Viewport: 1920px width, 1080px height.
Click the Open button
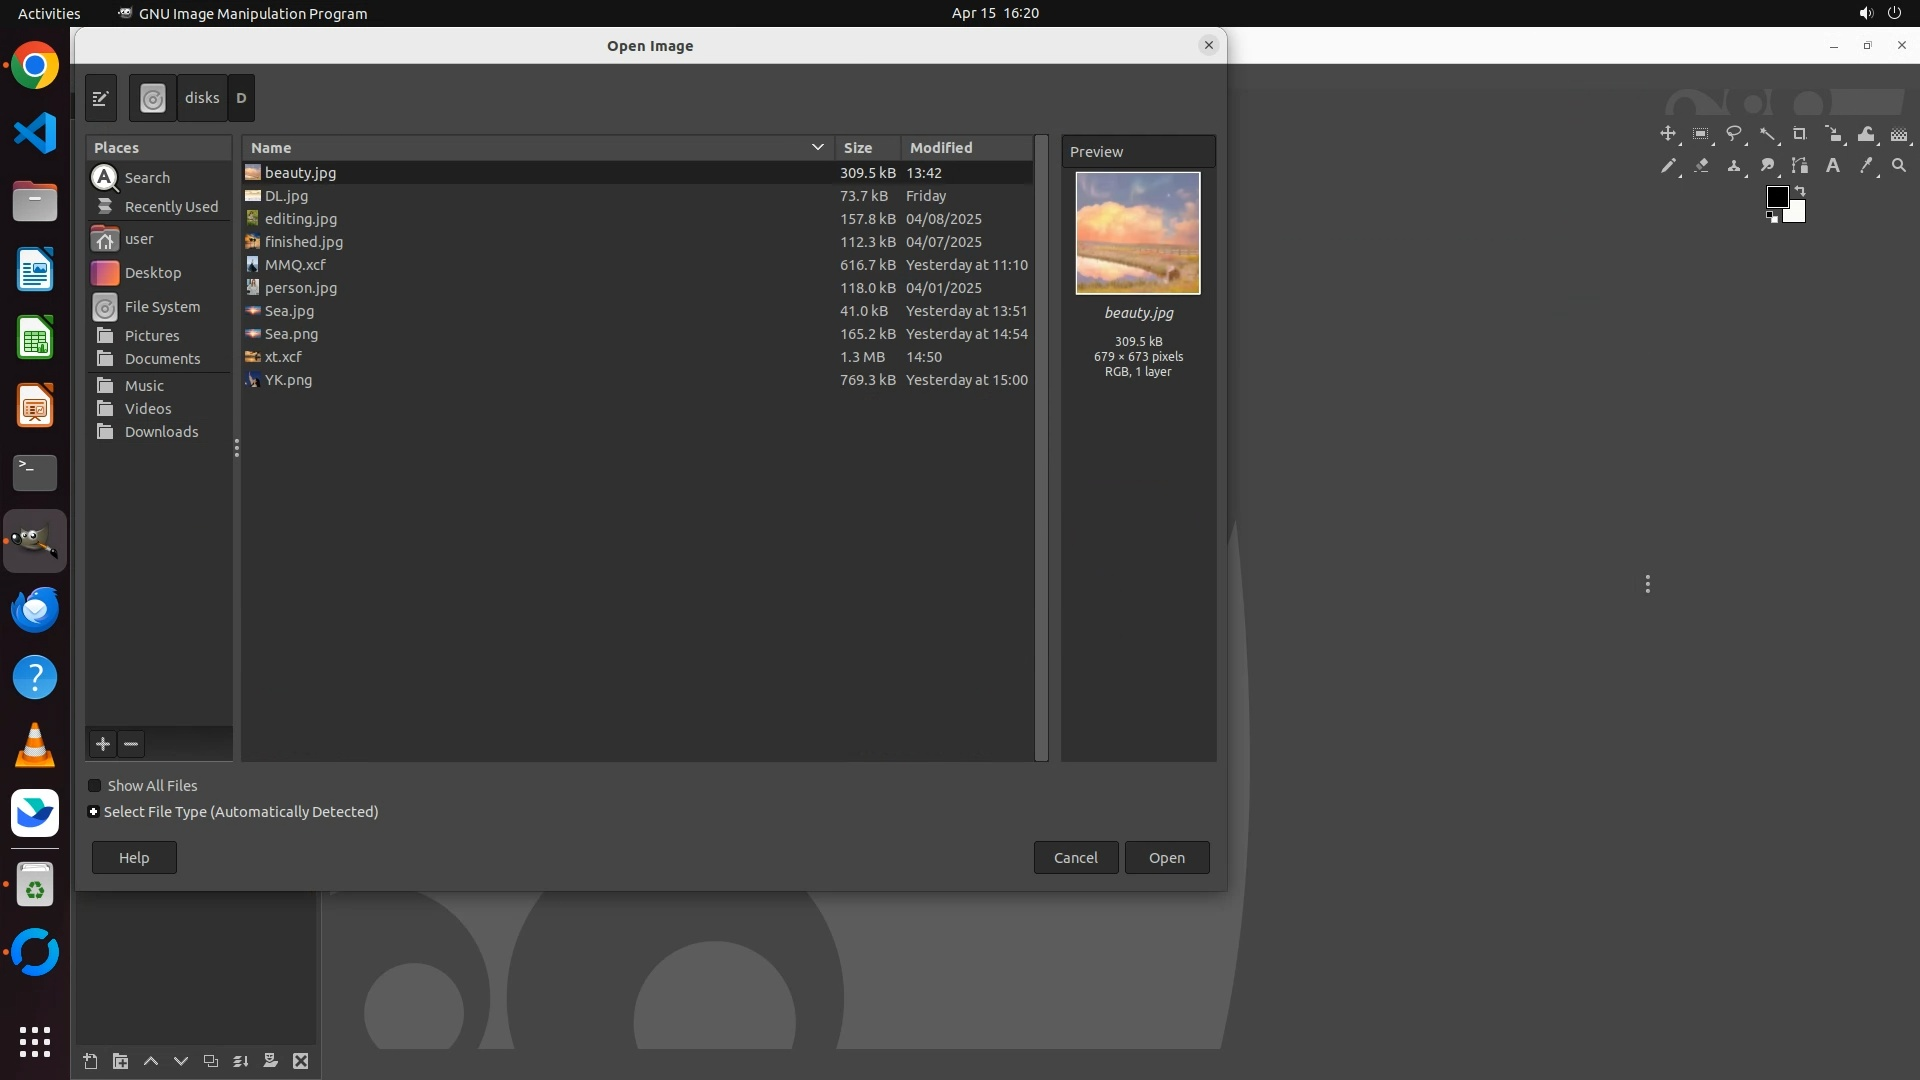coord(1166,858)
